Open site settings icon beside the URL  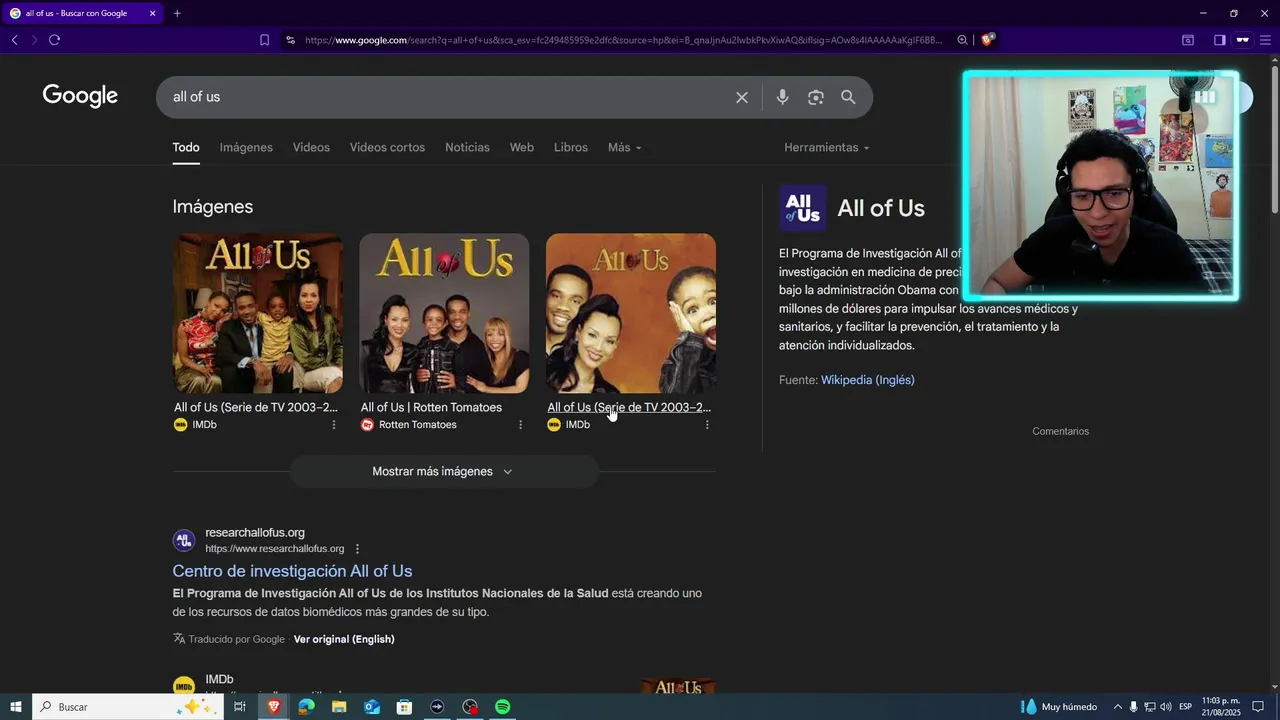click(290, 40)
